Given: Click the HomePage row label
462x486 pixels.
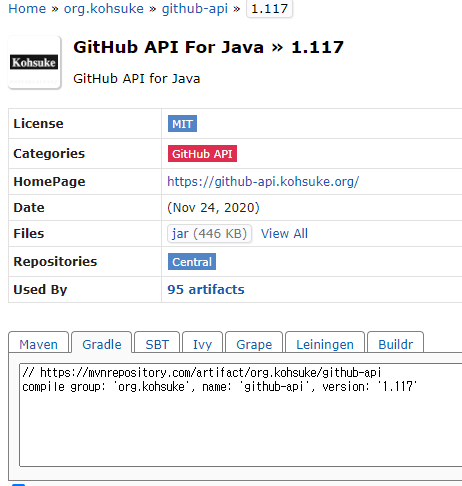Looking at the screenshot, I should pos(49,182).
